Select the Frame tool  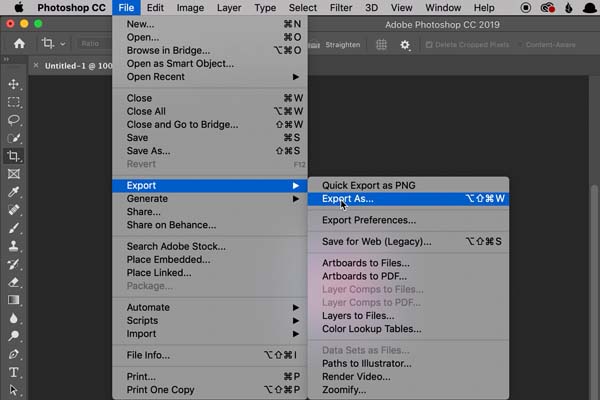14,174
